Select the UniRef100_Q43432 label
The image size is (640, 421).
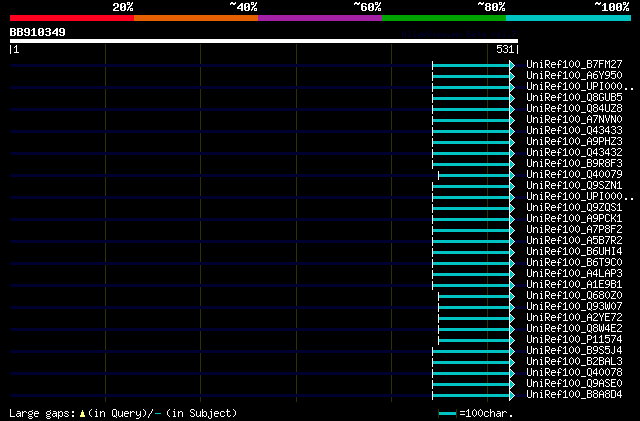tap(574, 152)
